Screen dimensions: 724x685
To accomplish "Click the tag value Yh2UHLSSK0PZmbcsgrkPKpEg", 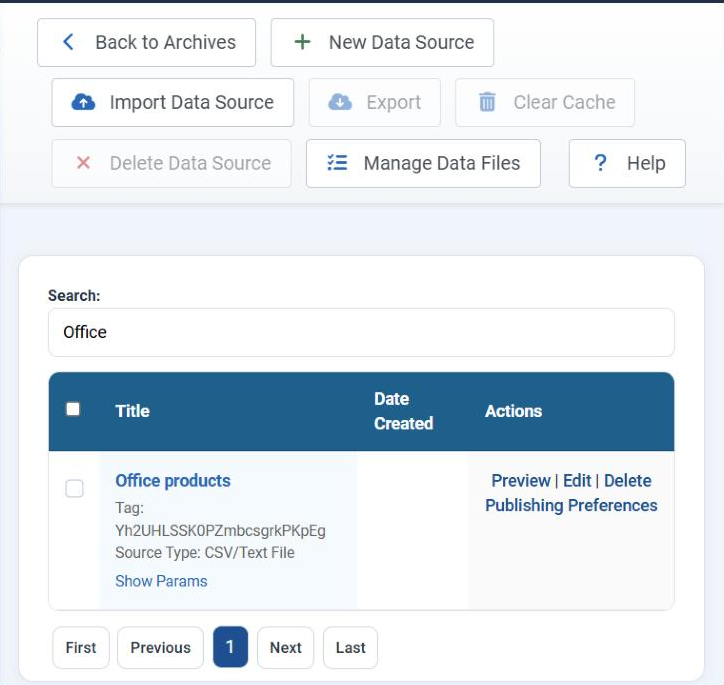I will tap(220, 530).
